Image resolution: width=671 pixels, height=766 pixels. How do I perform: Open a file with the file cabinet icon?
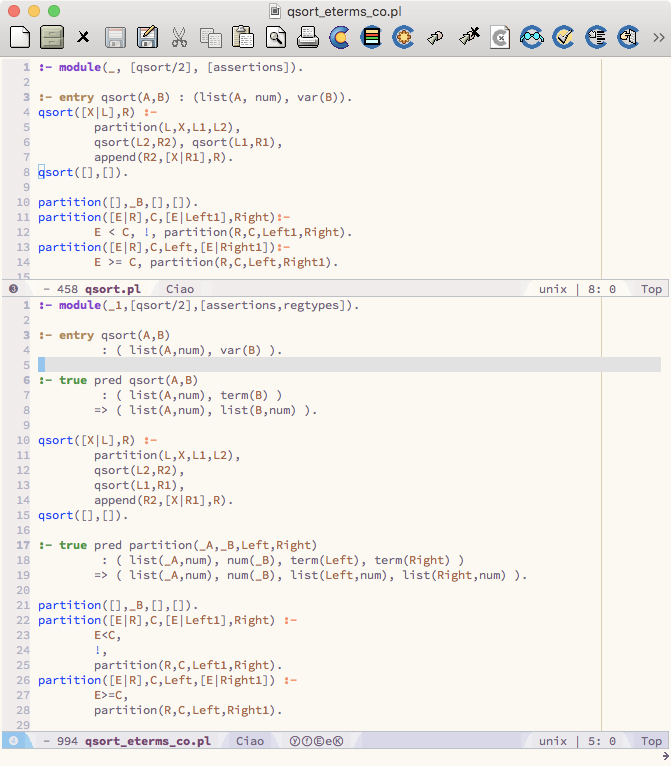(51, 38)
